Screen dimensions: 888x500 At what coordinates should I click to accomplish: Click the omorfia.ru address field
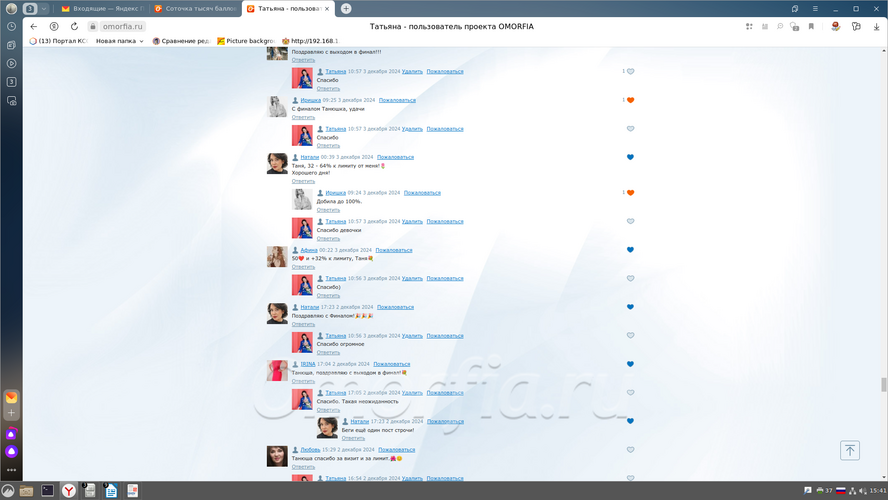tap(122, 27)
